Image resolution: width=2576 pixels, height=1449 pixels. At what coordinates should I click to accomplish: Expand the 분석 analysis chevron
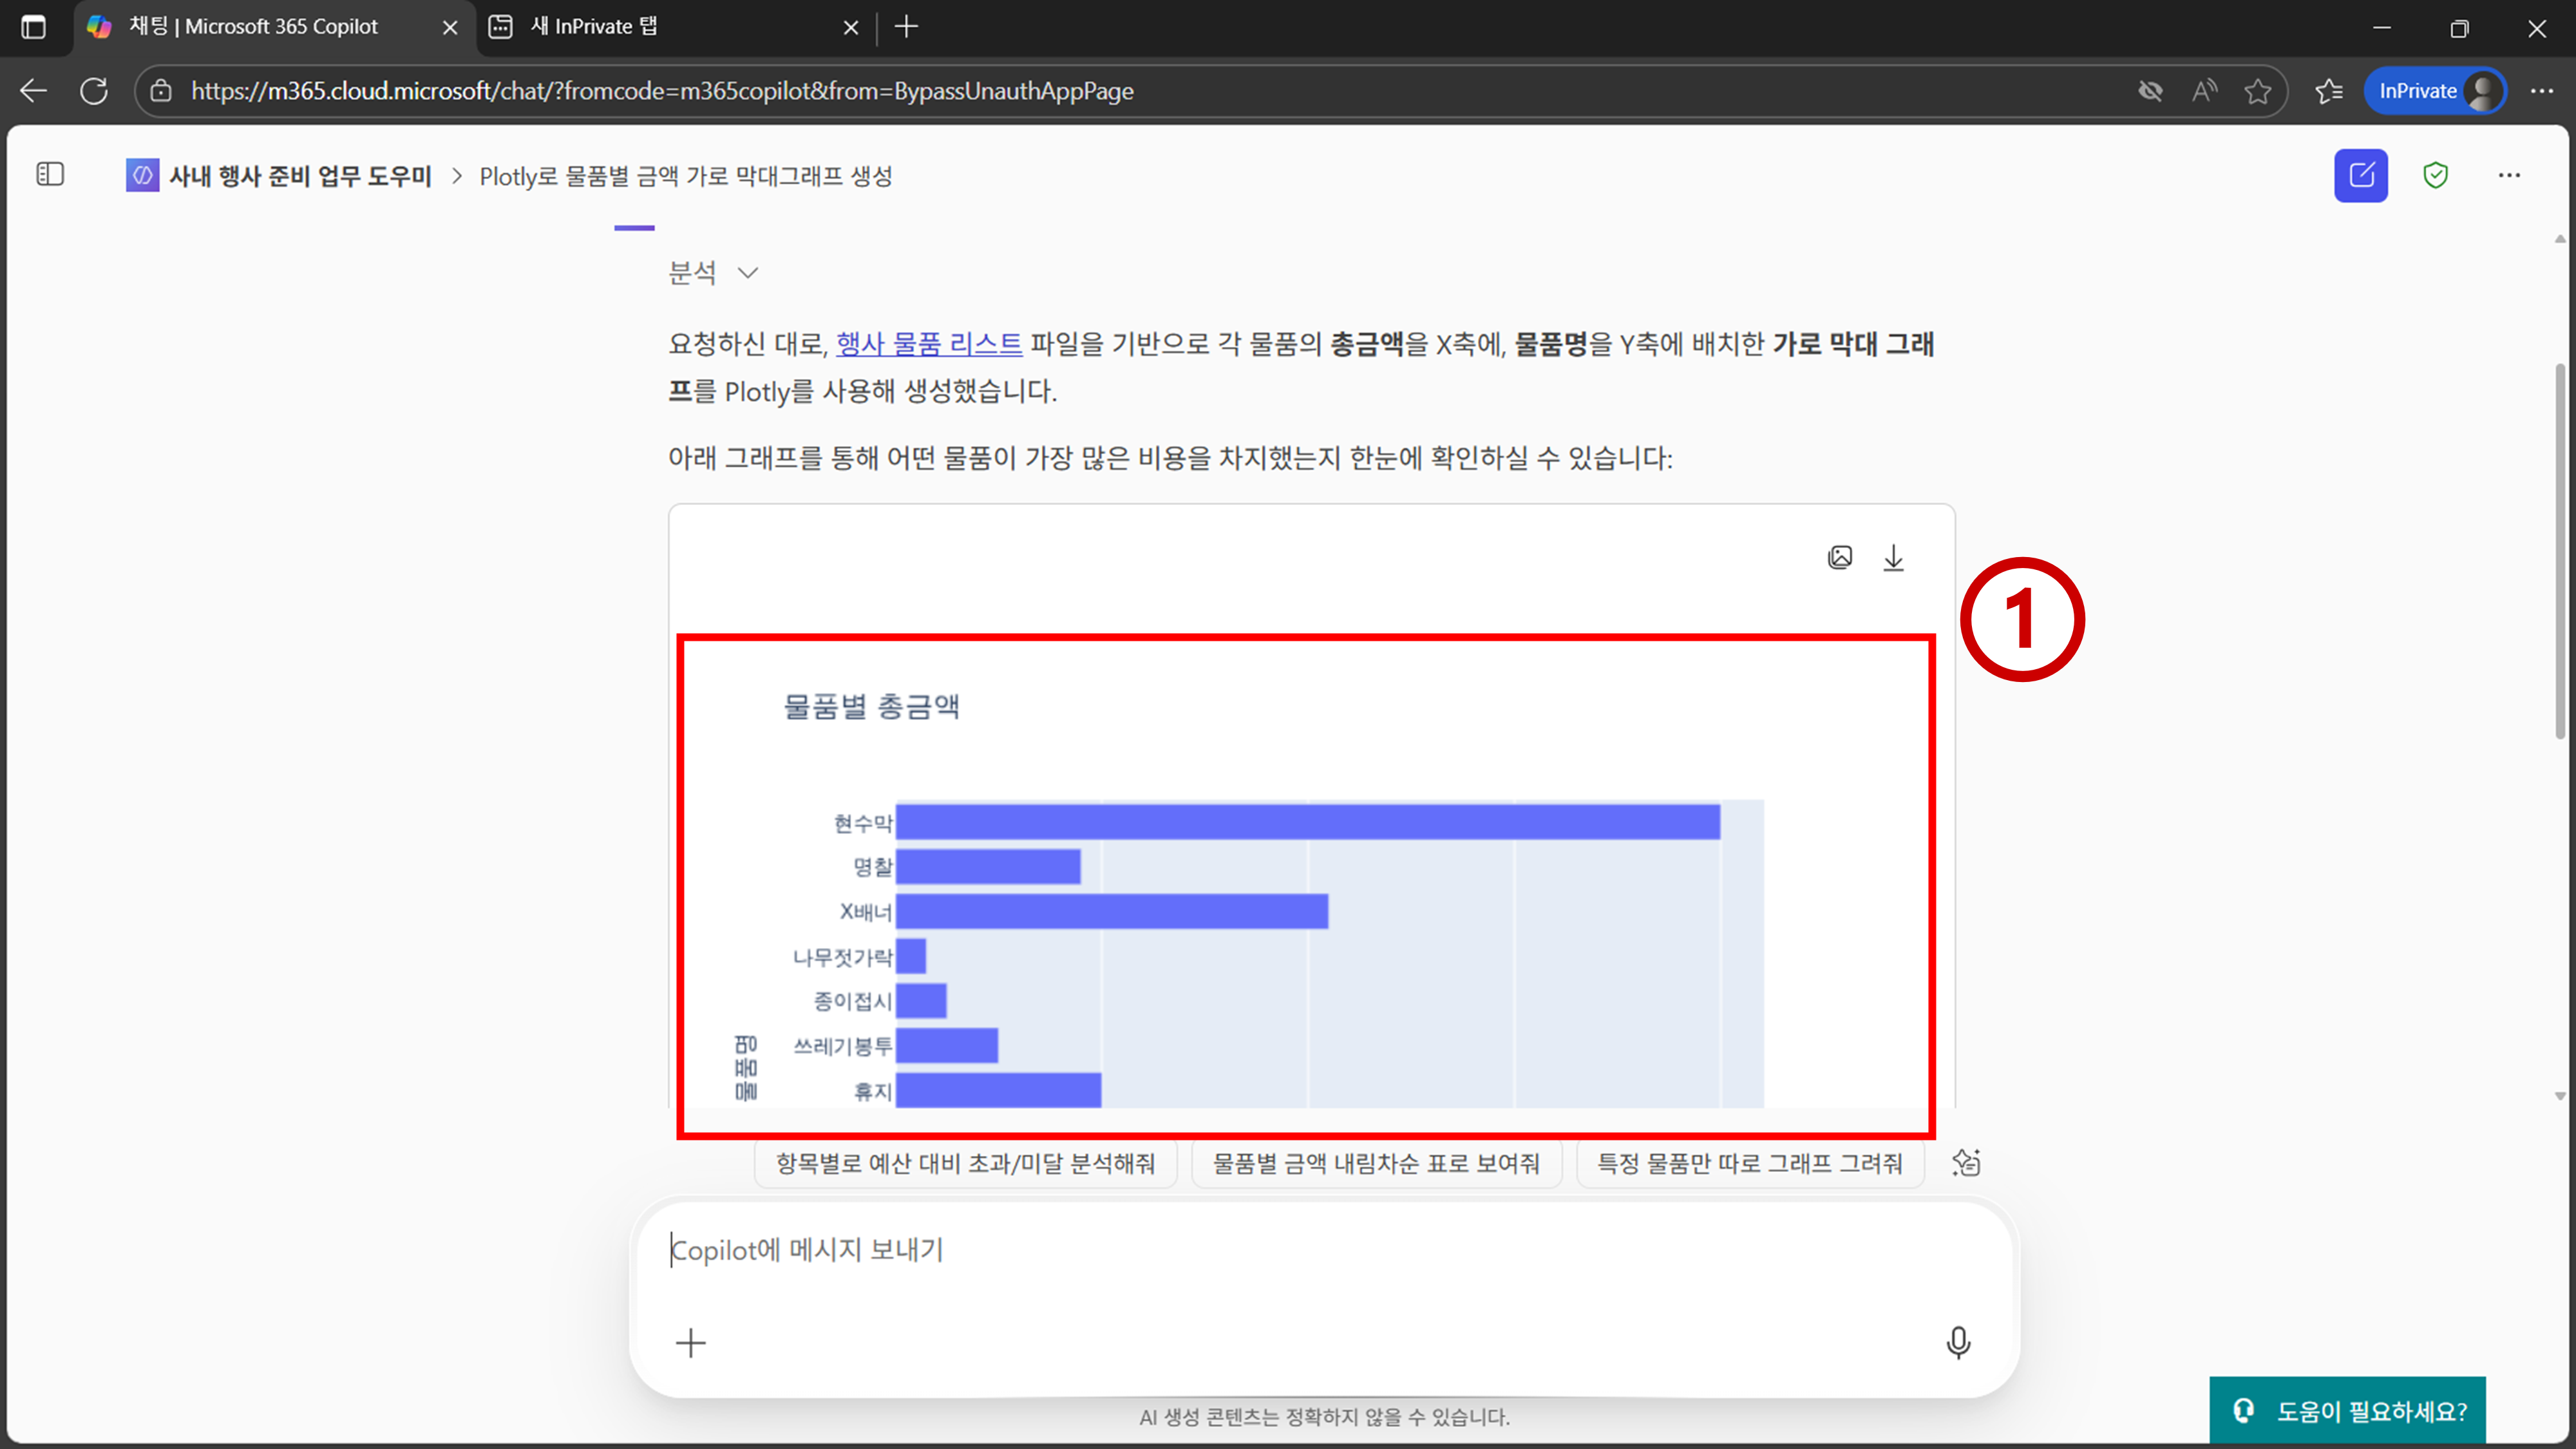point(747,273)
